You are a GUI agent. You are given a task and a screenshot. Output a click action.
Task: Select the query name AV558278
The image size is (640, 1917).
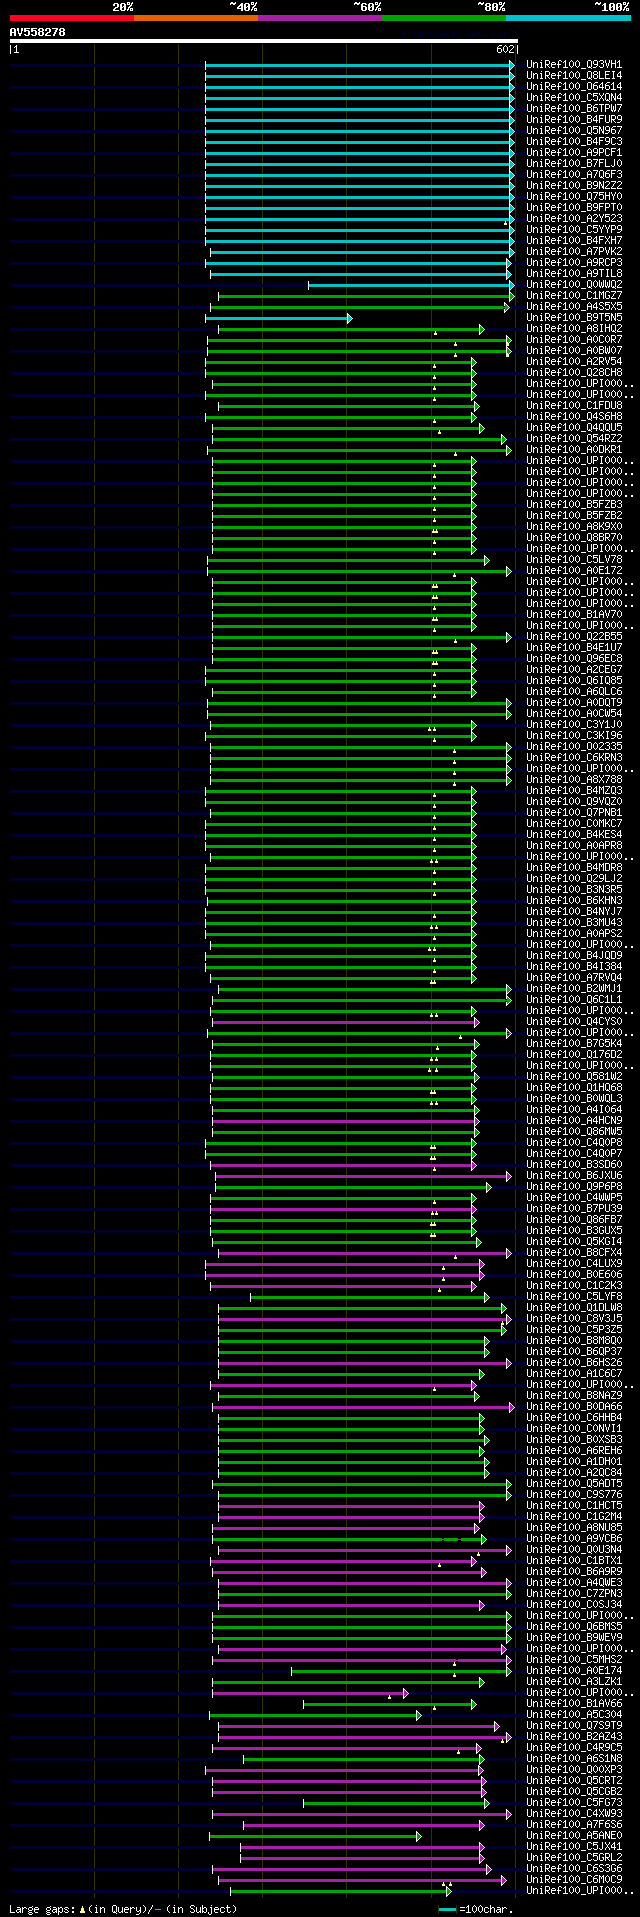point(38,32)
